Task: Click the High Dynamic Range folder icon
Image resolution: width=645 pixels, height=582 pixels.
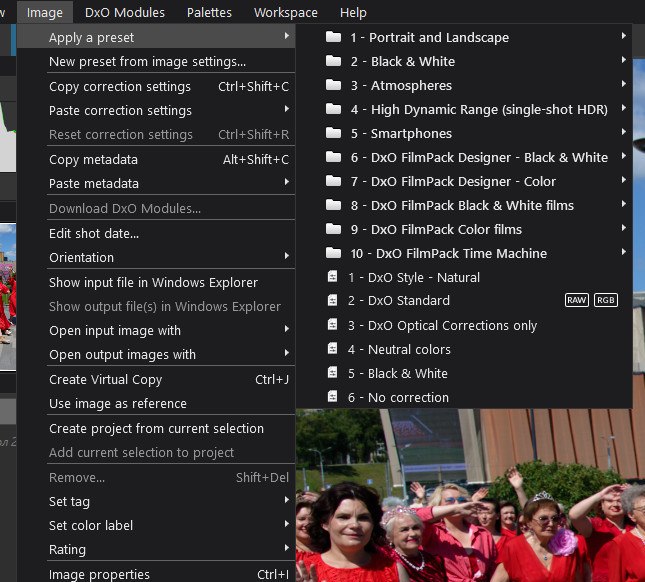Action: [x=333, y=109]
